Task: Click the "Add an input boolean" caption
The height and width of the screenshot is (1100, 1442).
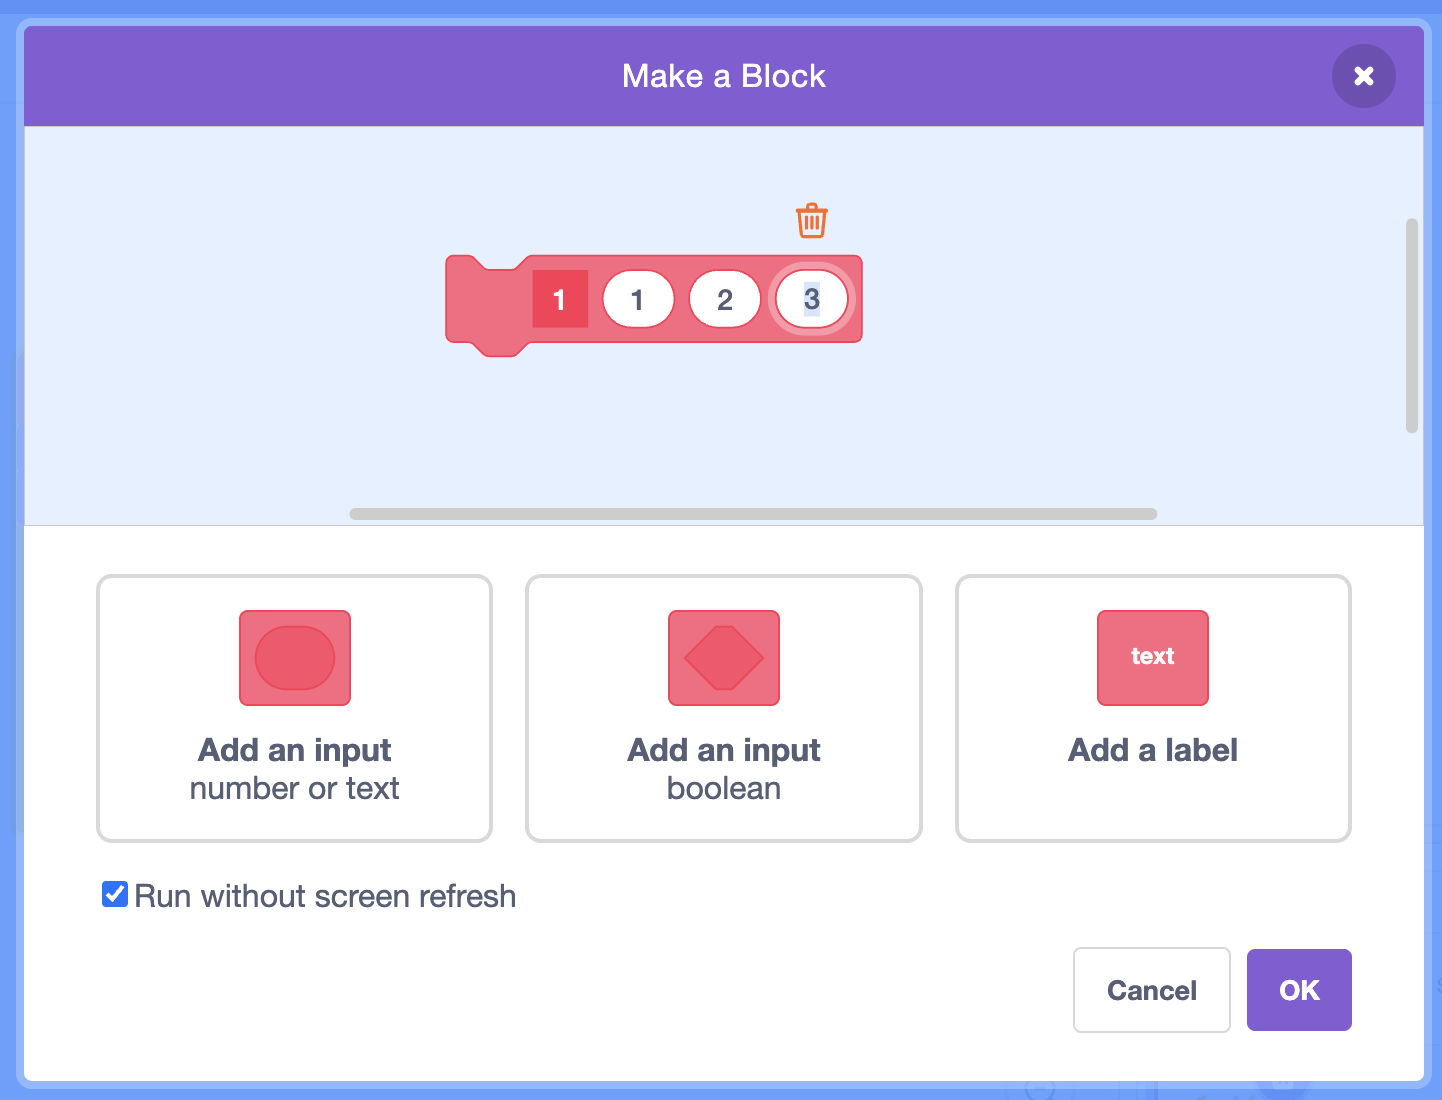Action: tap(724, 769)
